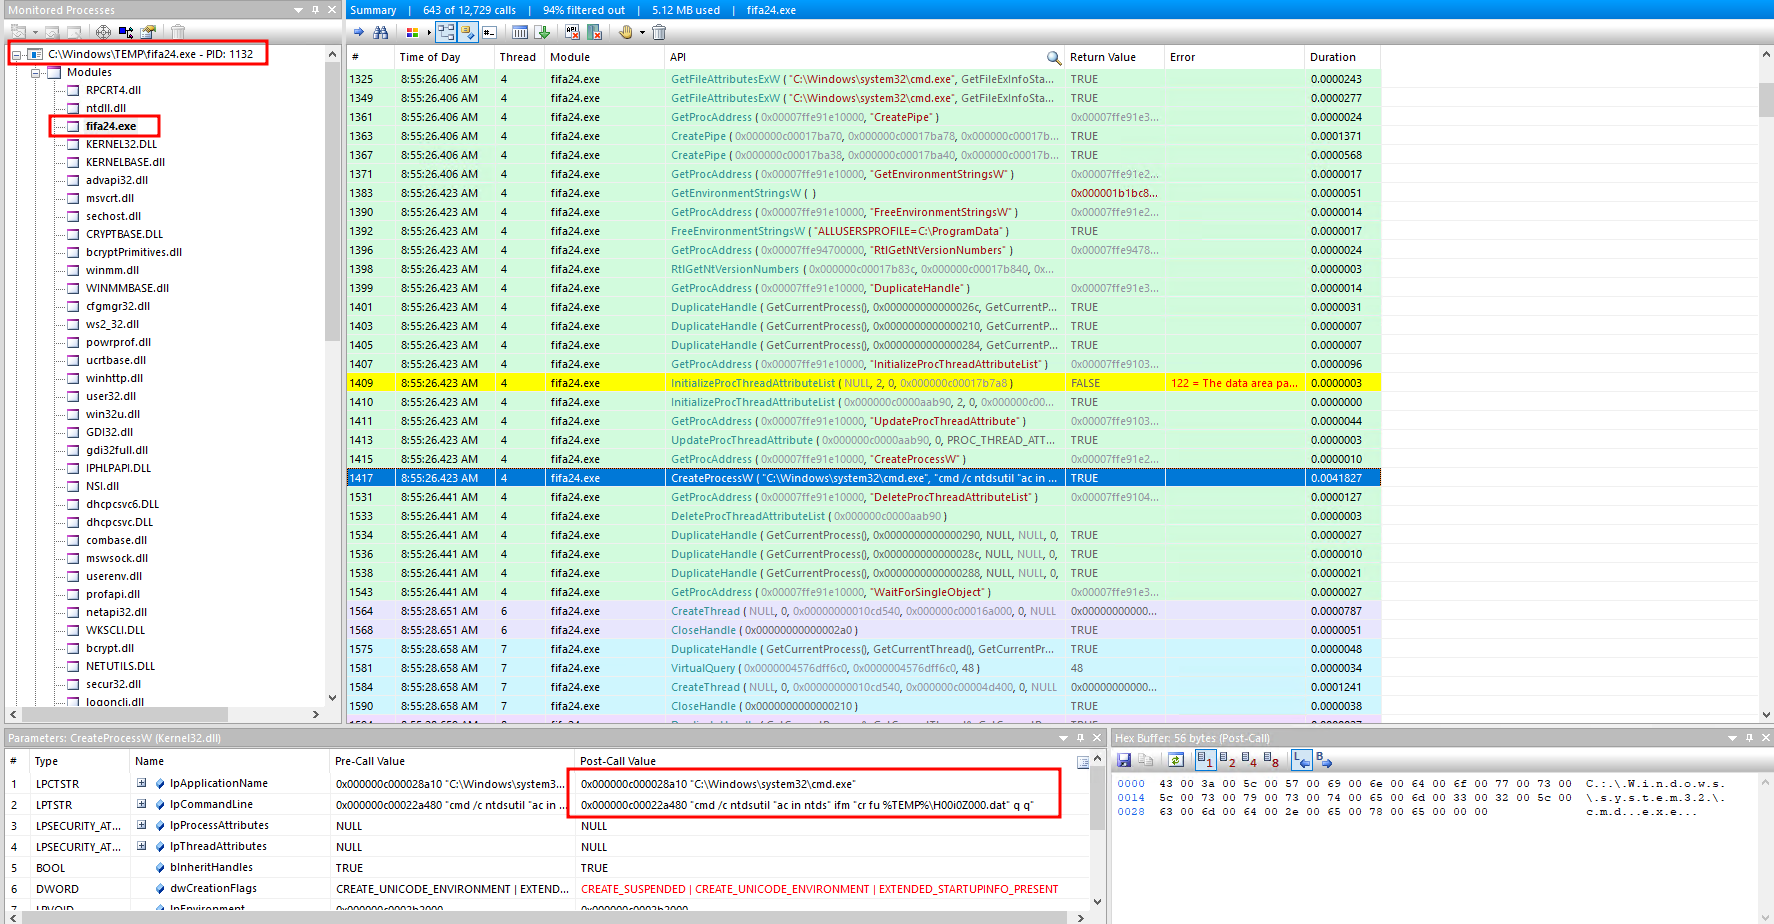Screen dimensions: 1774x924
Task: Open the dropdown arrow next to the hand icon
Action: coord(642,32)
